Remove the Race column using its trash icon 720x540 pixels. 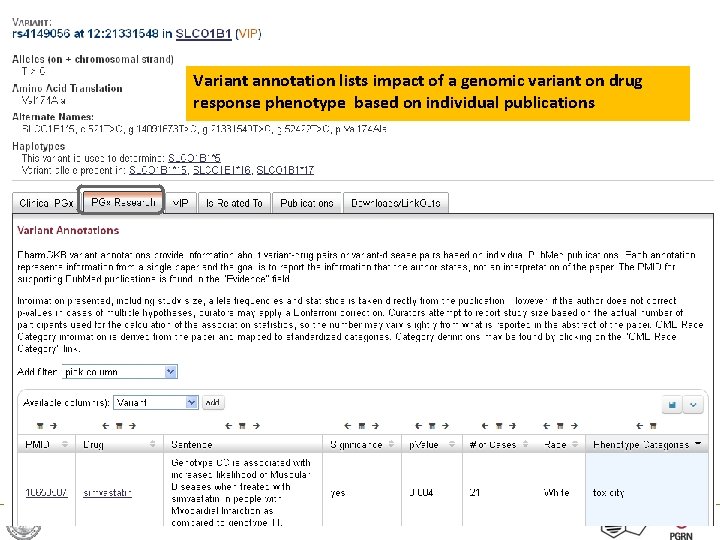(x=560, y=426)
